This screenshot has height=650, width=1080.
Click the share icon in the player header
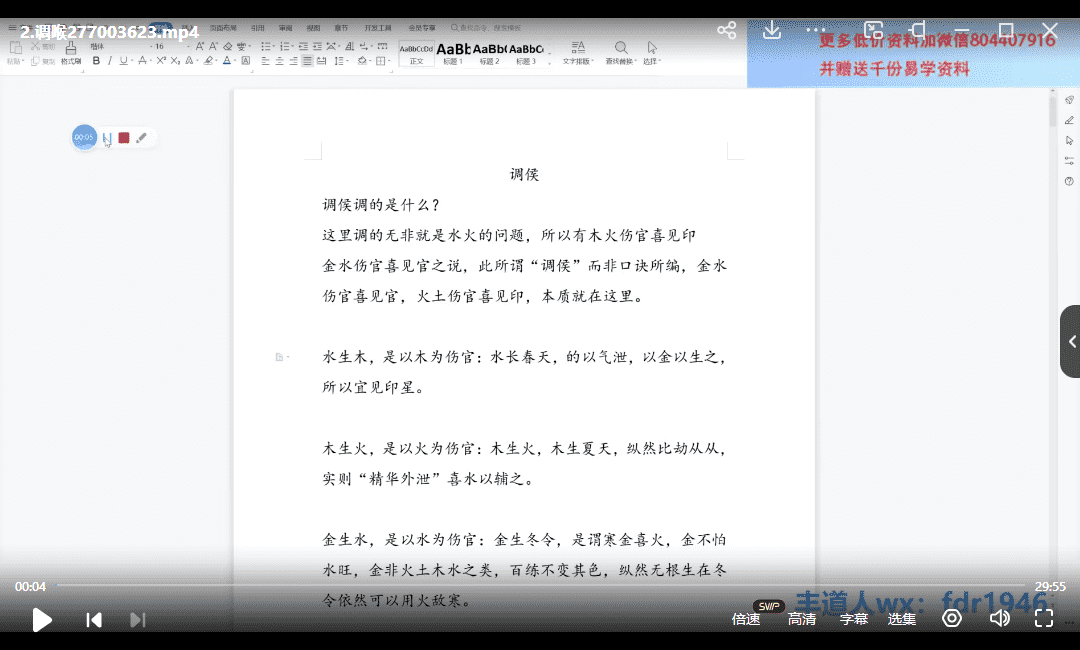pos(727,31)
